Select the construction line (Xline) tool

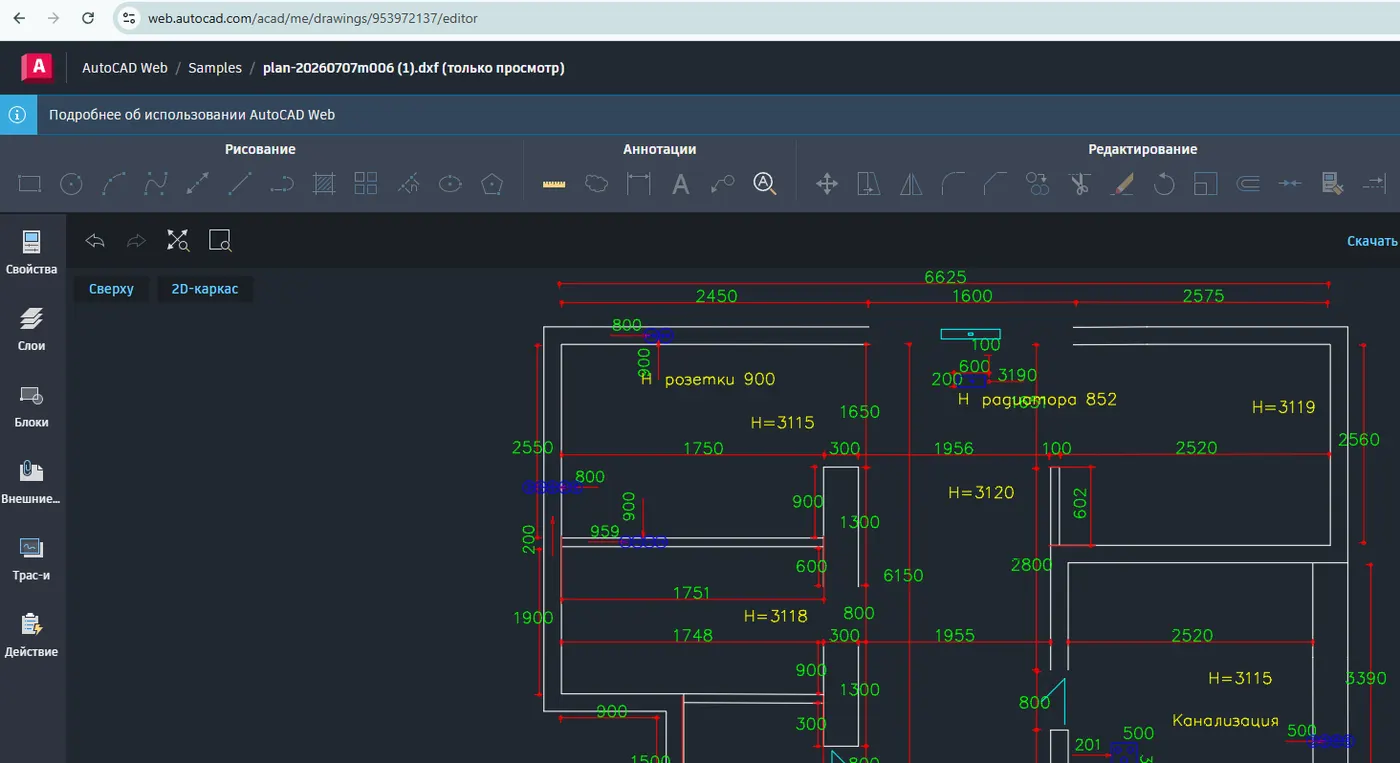click(198, 183)
